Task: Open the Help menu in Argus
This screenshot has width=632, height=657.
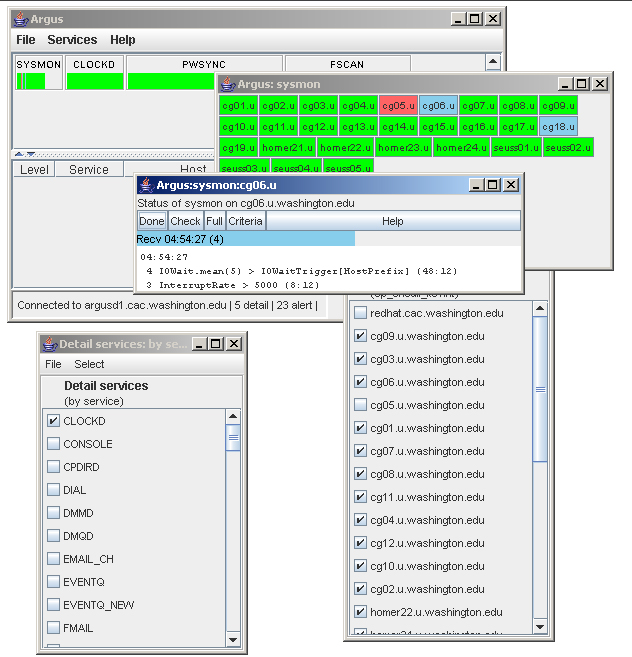Action: [x=122, y=40]
